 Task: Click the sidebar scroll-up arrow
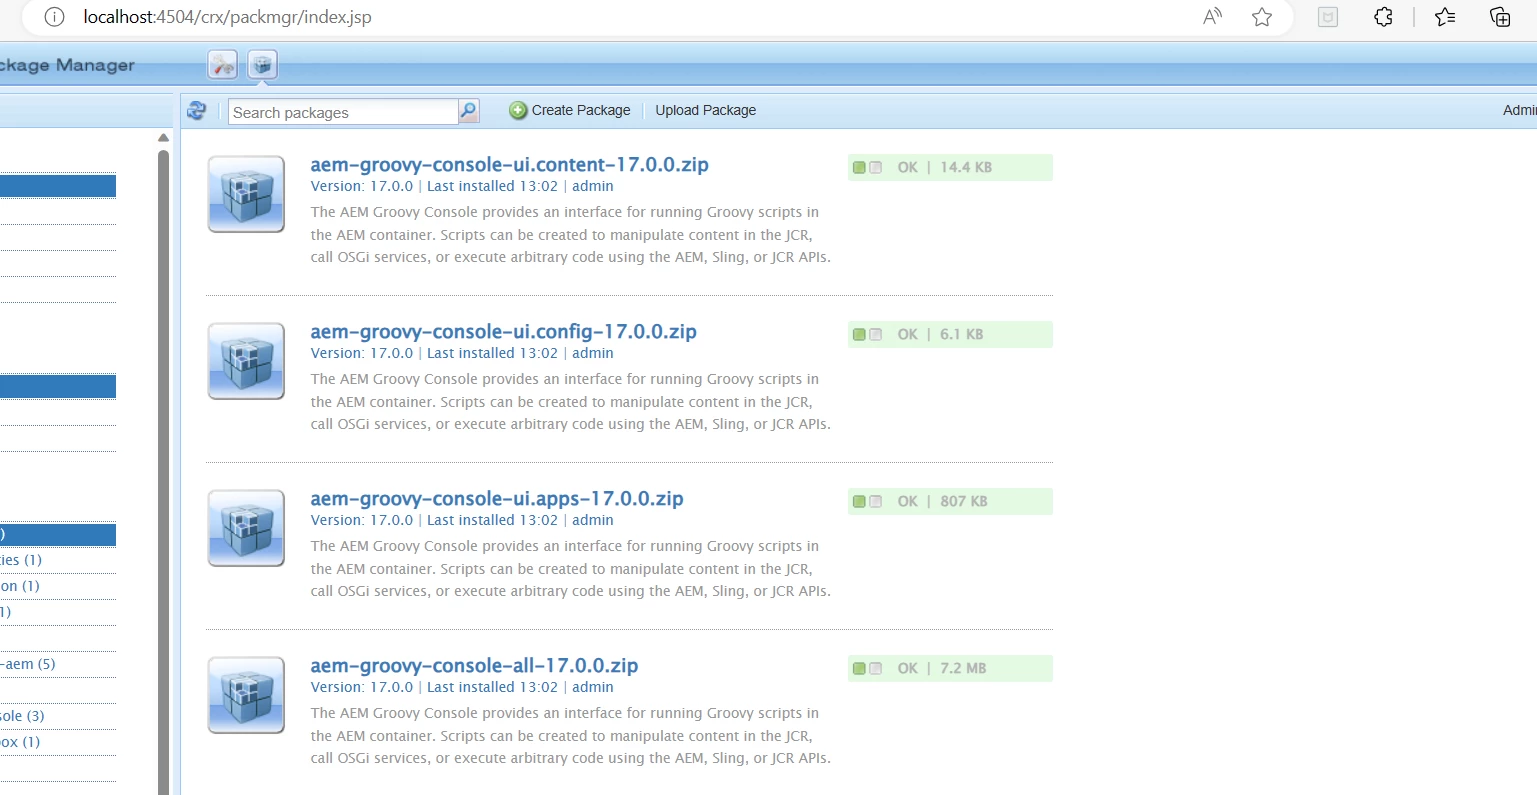coord(164,137)
